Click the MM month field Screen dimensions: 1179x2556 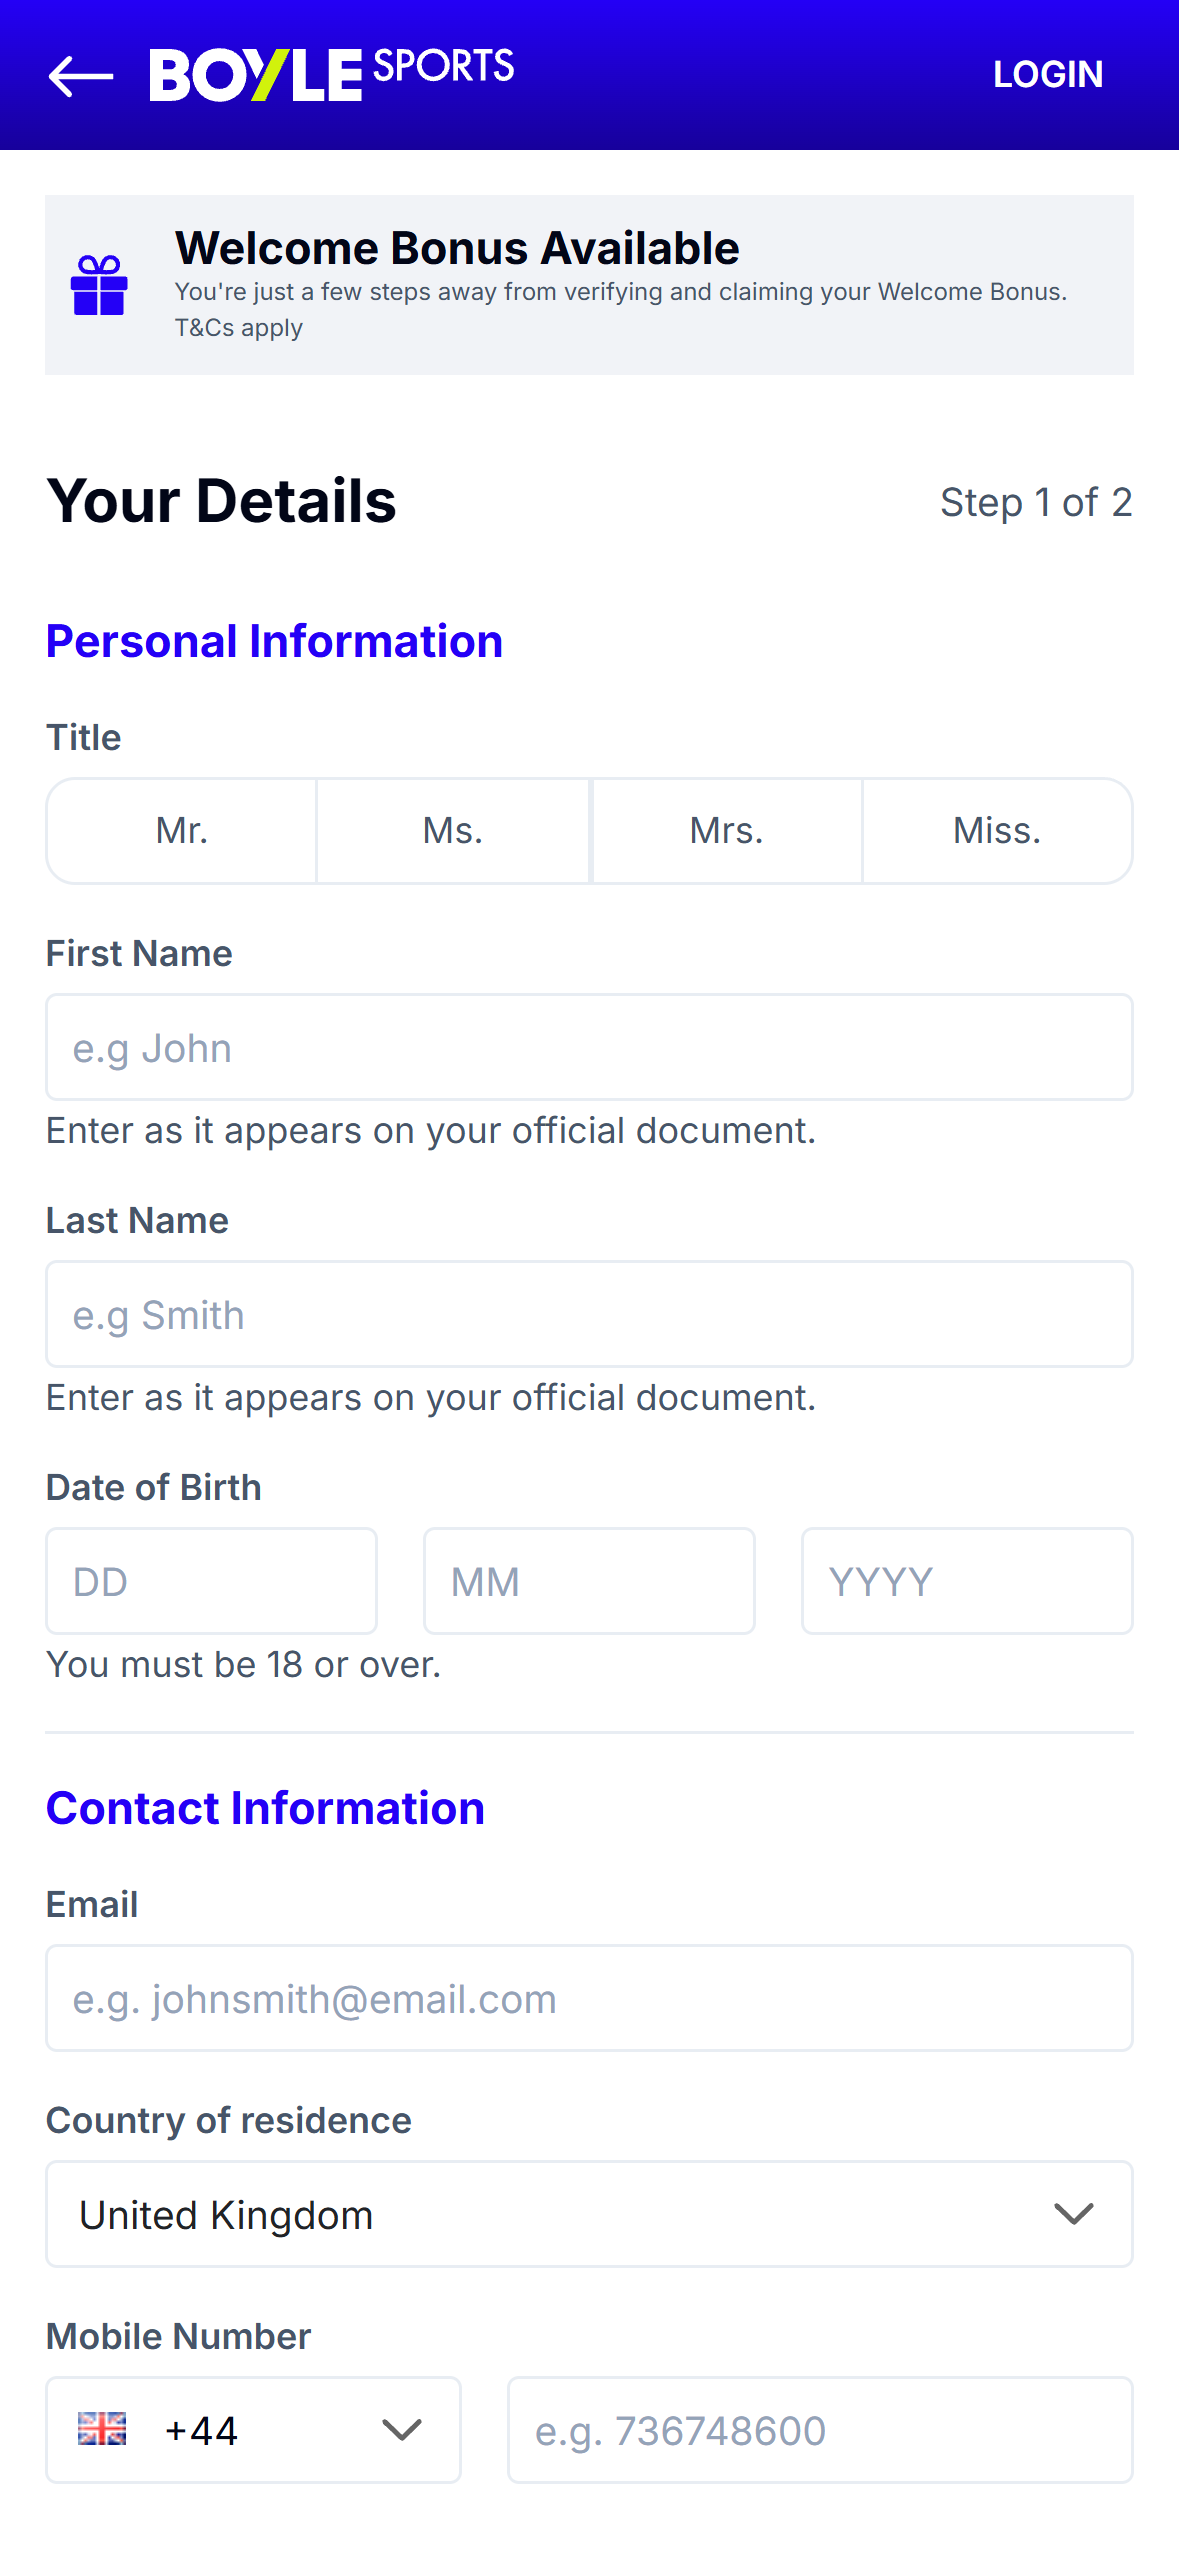tap(589, 1581)
